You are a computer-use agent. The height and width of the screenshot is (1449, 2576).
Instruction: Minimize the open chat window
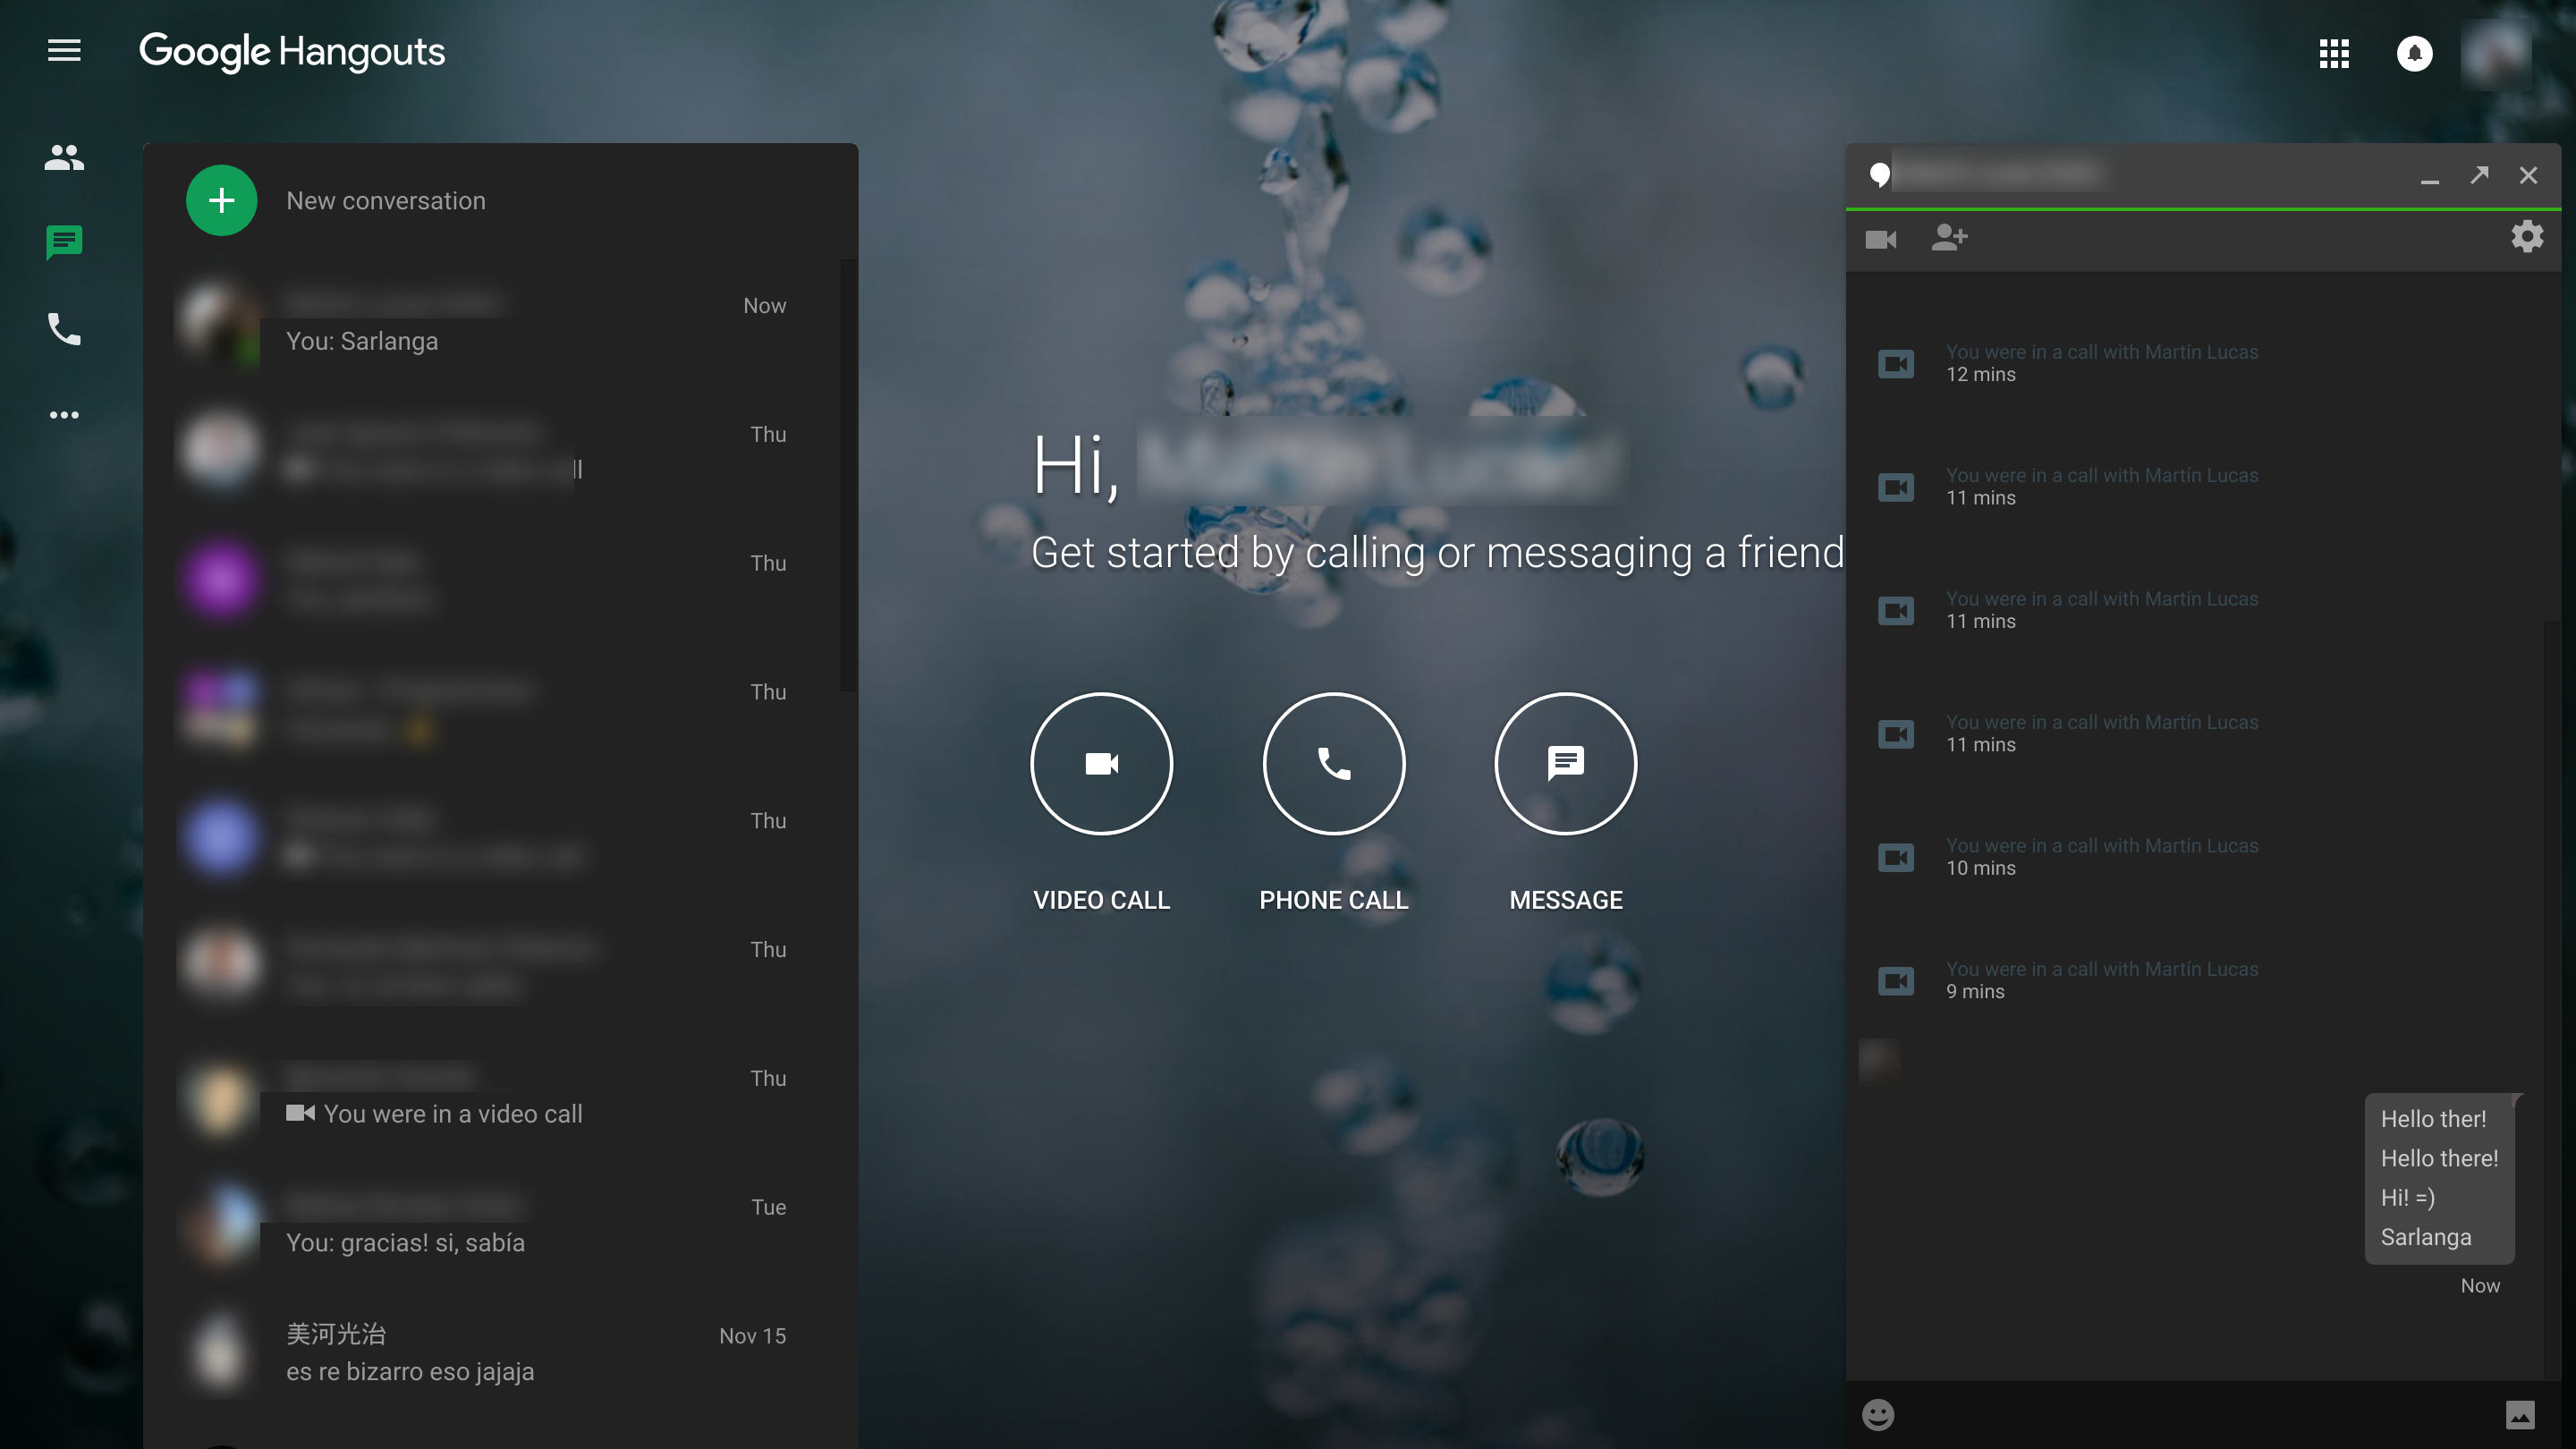point(2429,178)
